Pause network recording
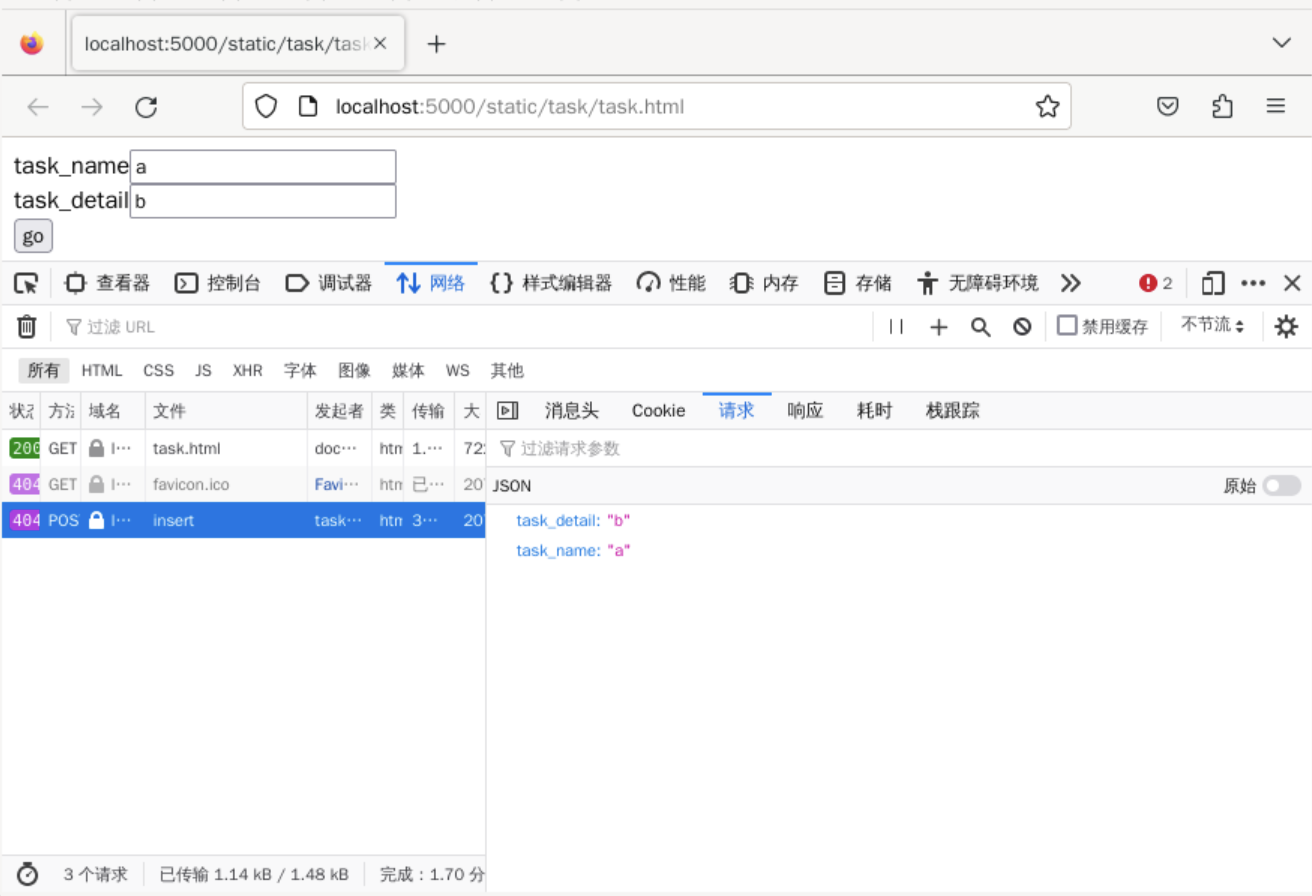Screen dimensions: 1312x896 point(896,327)
